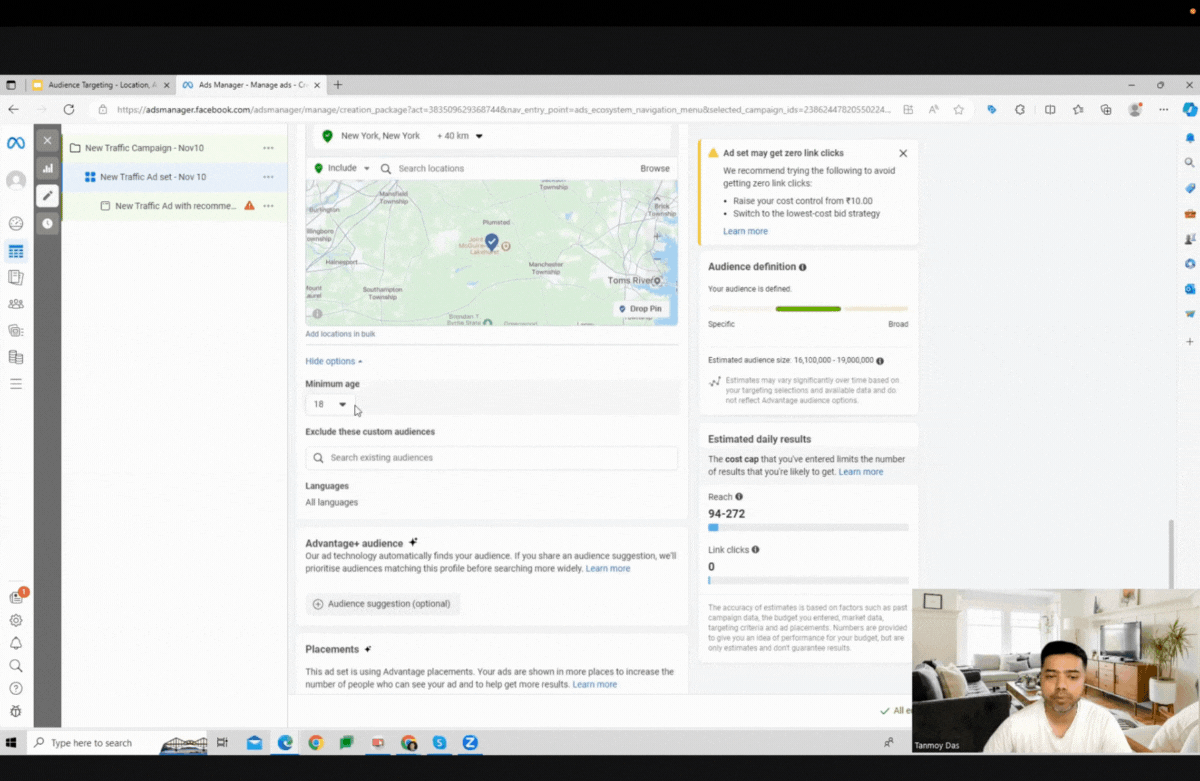Switch to the Ads Manager browser tab
The height and width of the screenshot is (781, 1200).
coord(250,85)
